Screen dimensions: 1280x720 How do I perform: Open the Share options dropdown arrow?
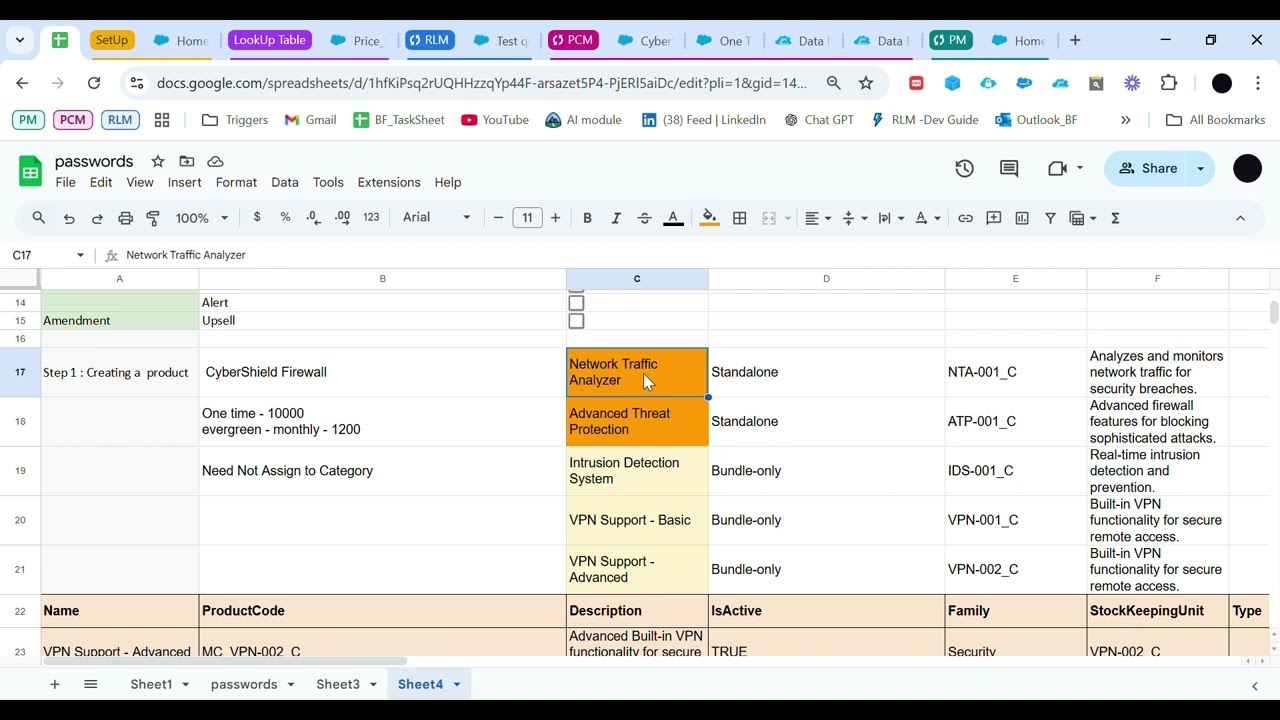coord(1200,169)
